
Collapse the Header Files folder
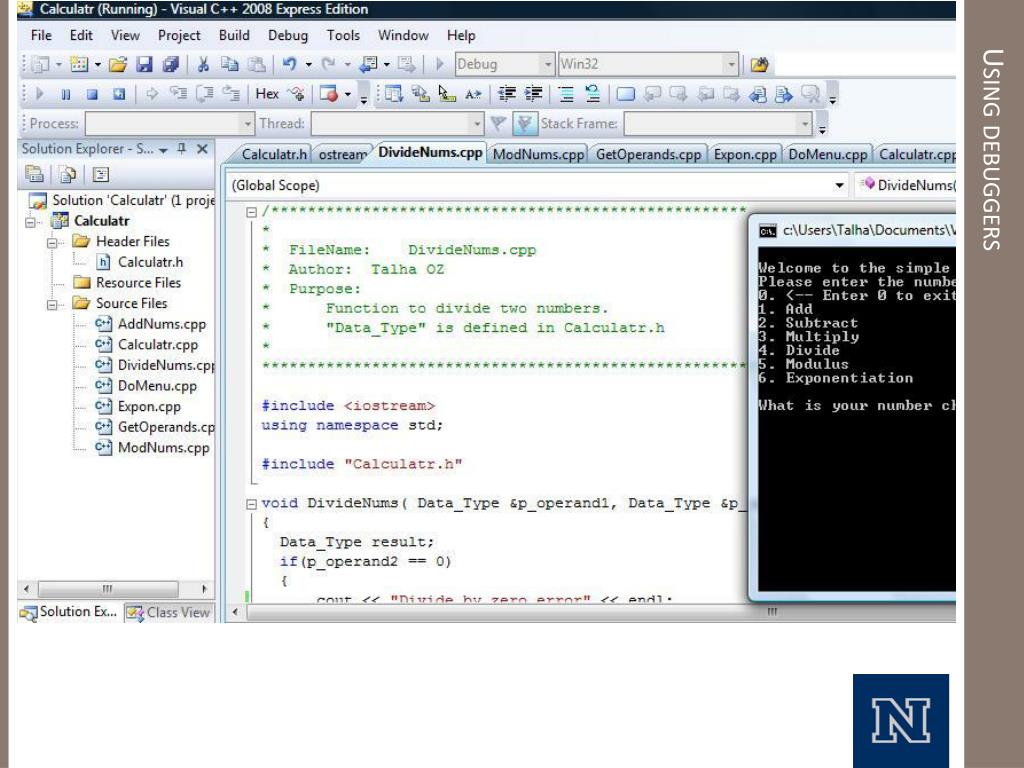coord(52,242)
